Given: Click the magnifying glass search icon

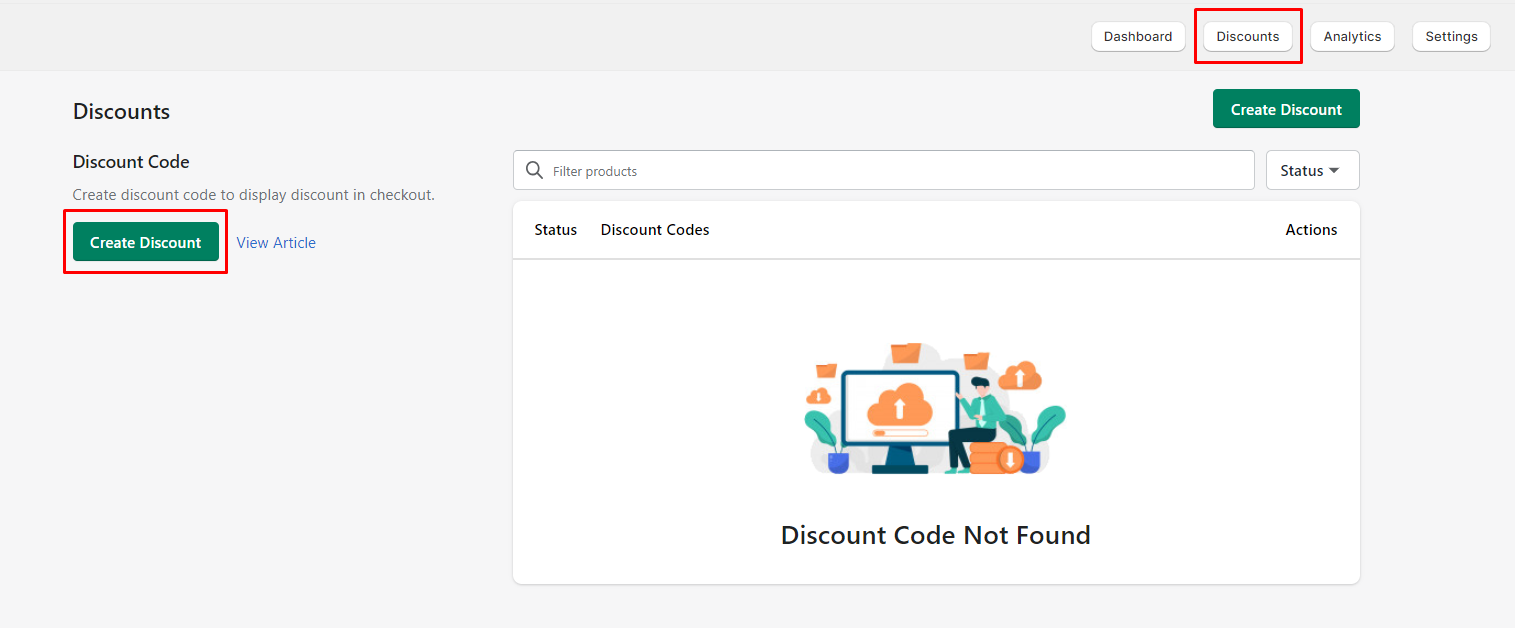Looking at the screenshot, I should click(x=534, y=170).
